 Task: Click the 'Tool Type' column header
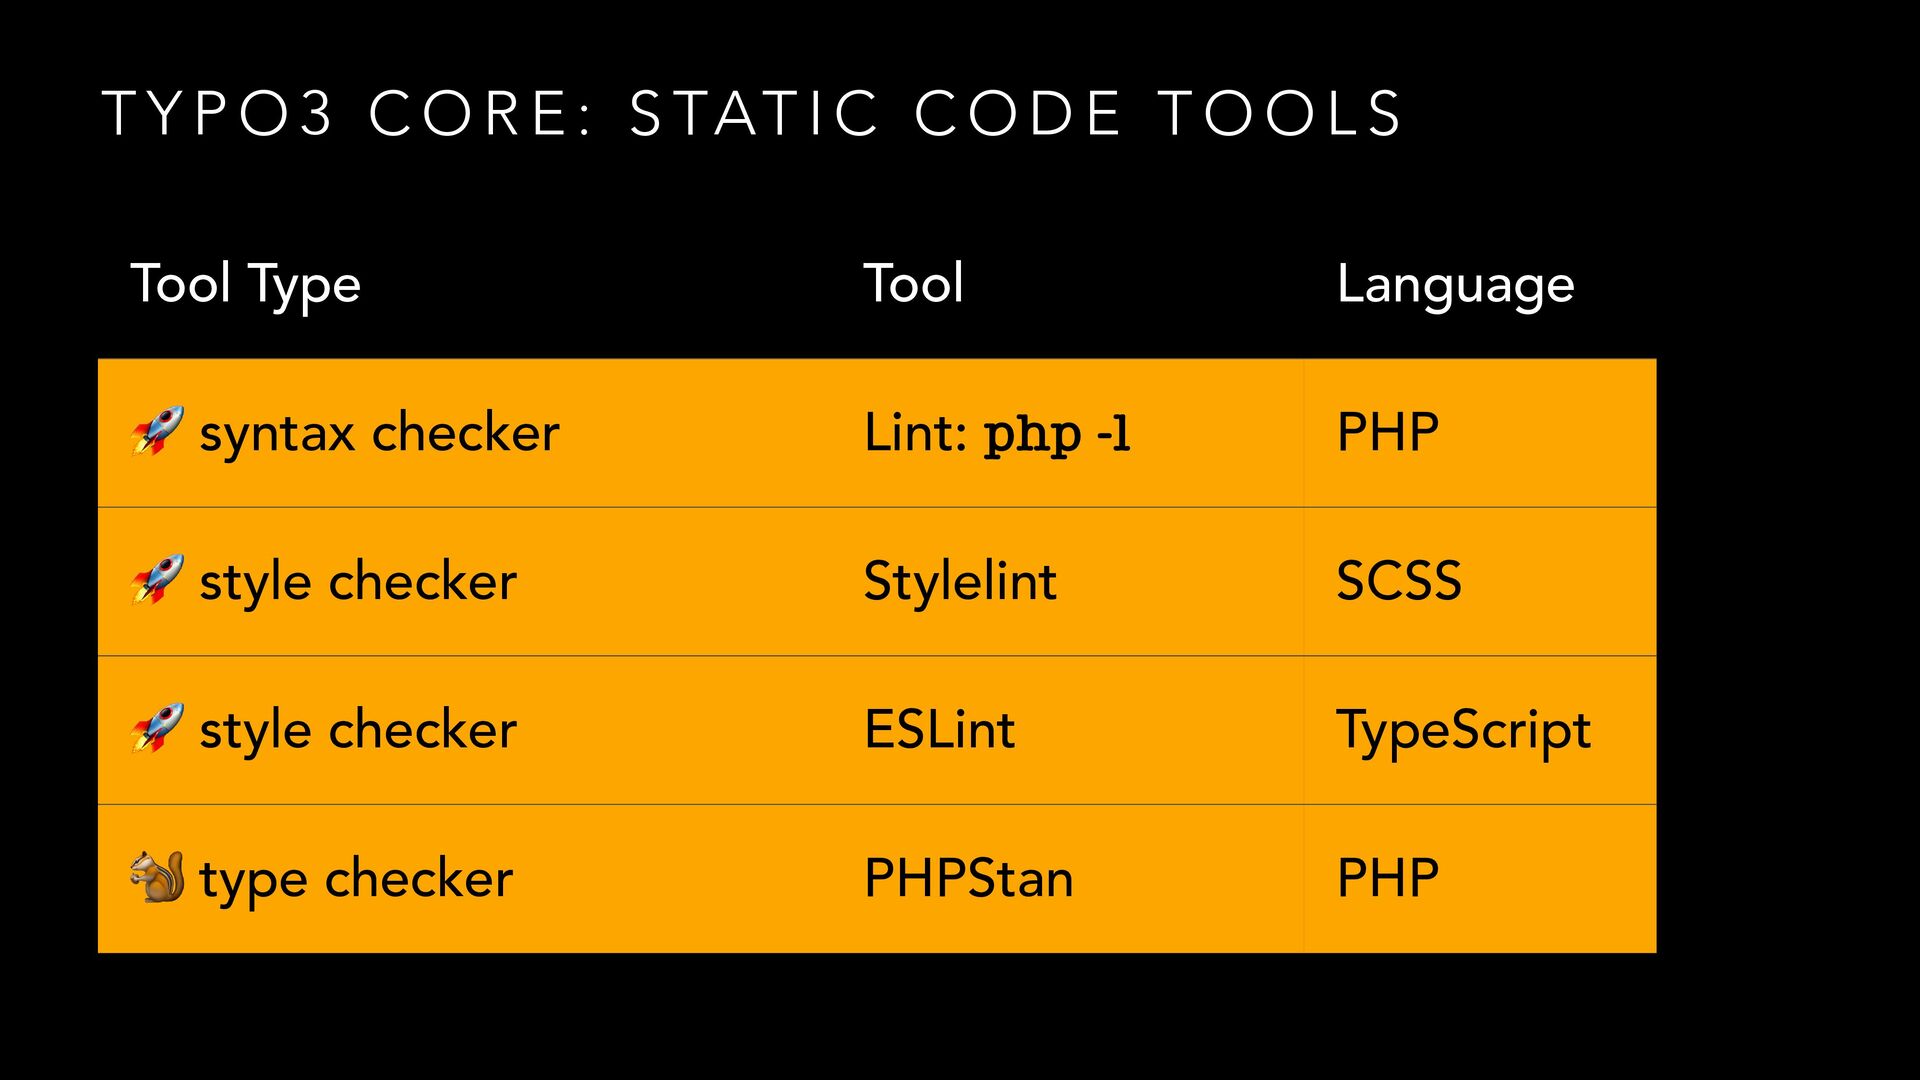[x=246, y=285]
